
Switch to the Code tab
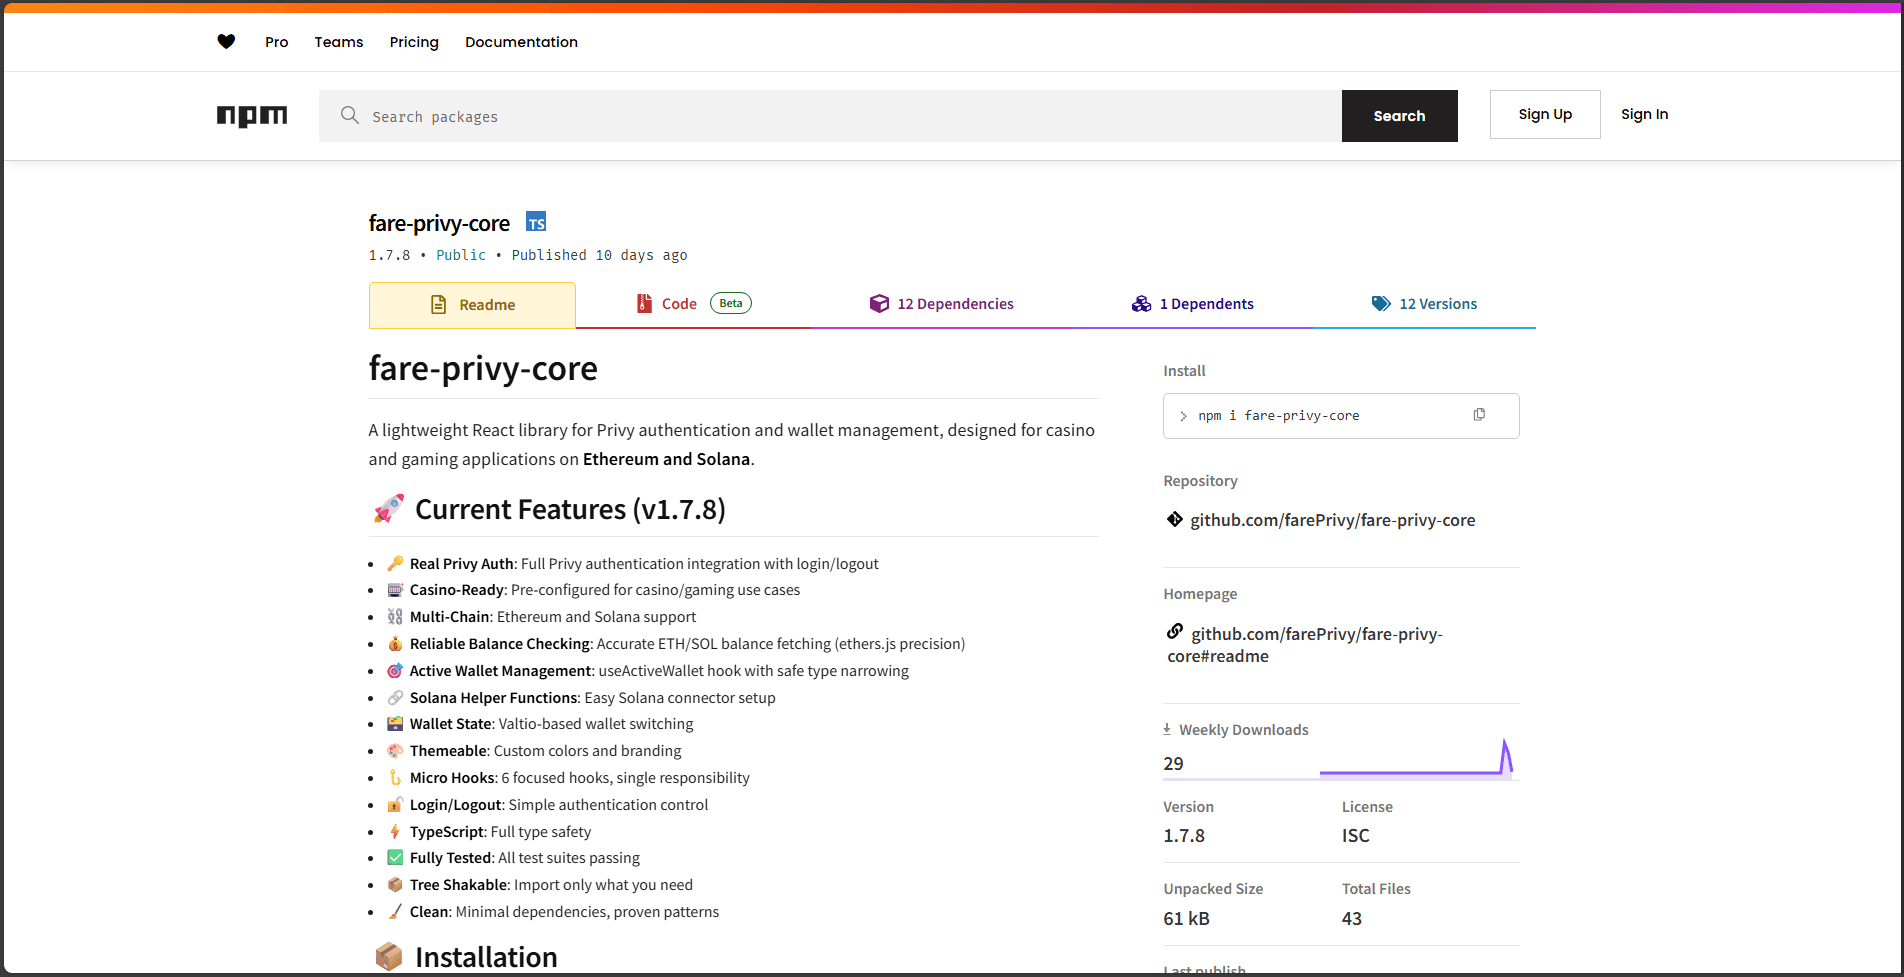coord(693,304)
